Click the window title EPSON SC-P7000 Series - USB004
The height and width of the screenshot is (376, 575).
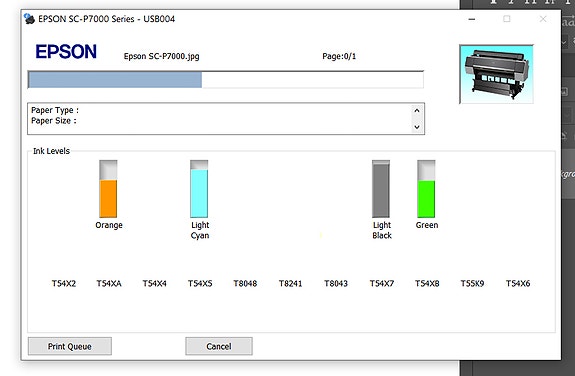106,19
